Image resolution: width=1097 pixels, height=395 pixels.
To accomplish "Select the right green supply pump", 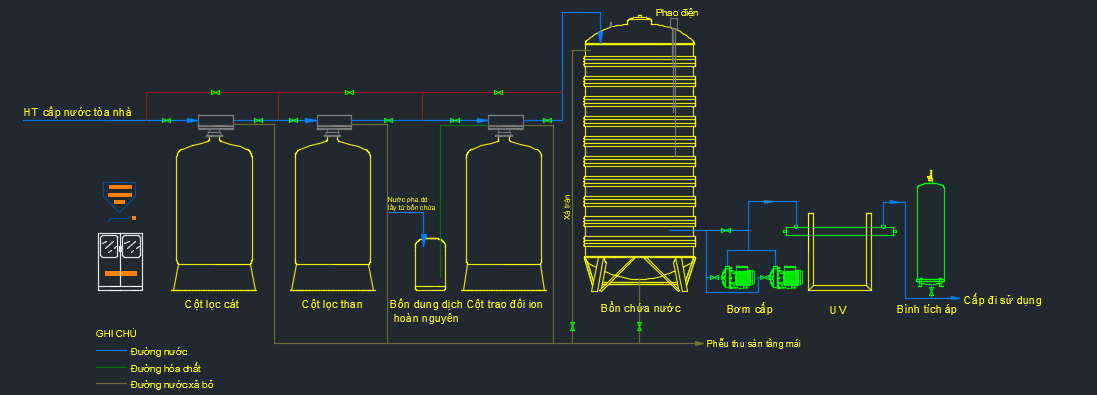I will point(785,277).
